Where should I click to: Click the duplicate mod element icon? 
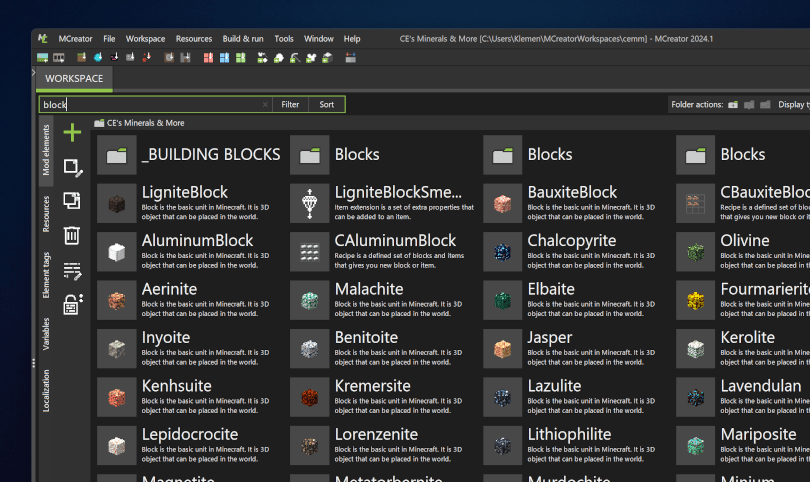pyautogui.click(x=72, y=200)
